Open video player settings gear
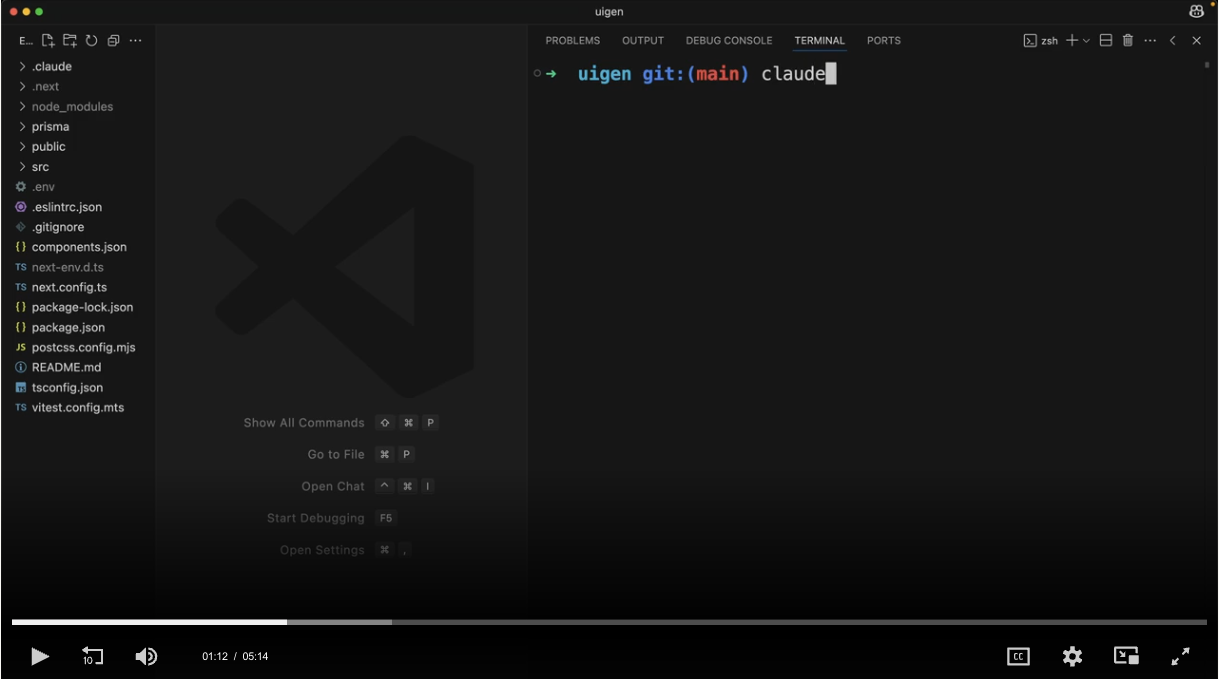 click(x=1072, y=656)
